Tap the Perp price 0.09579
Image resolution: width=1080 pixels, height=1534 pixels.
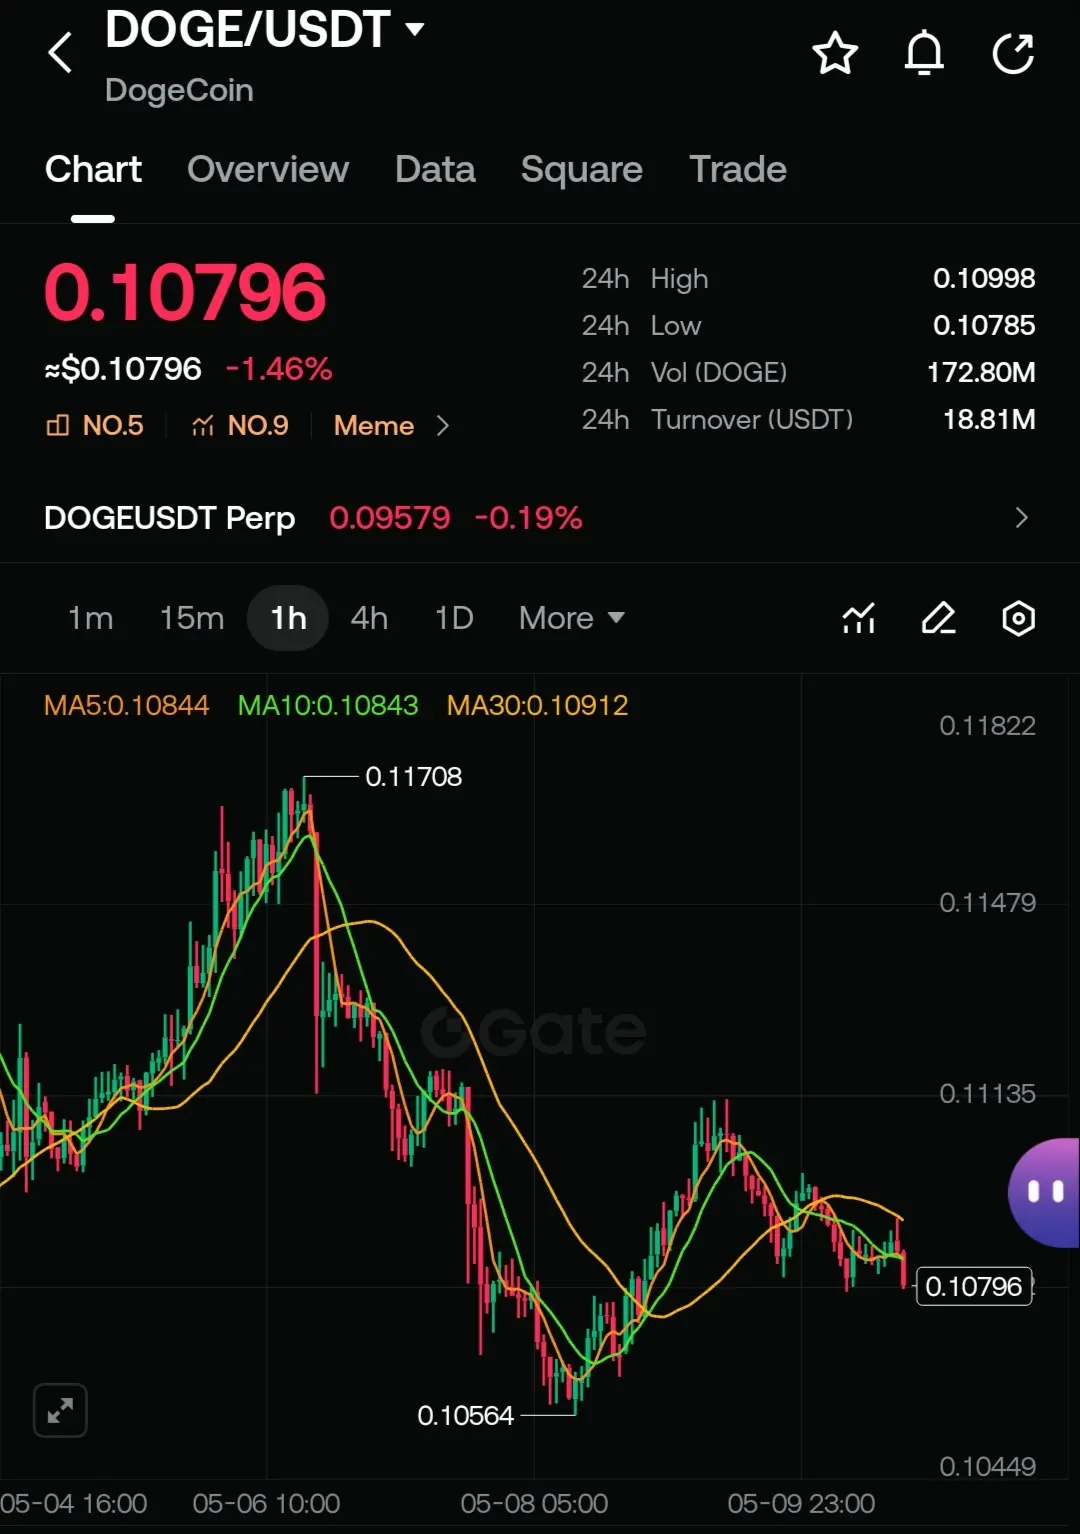pos(390,518)
